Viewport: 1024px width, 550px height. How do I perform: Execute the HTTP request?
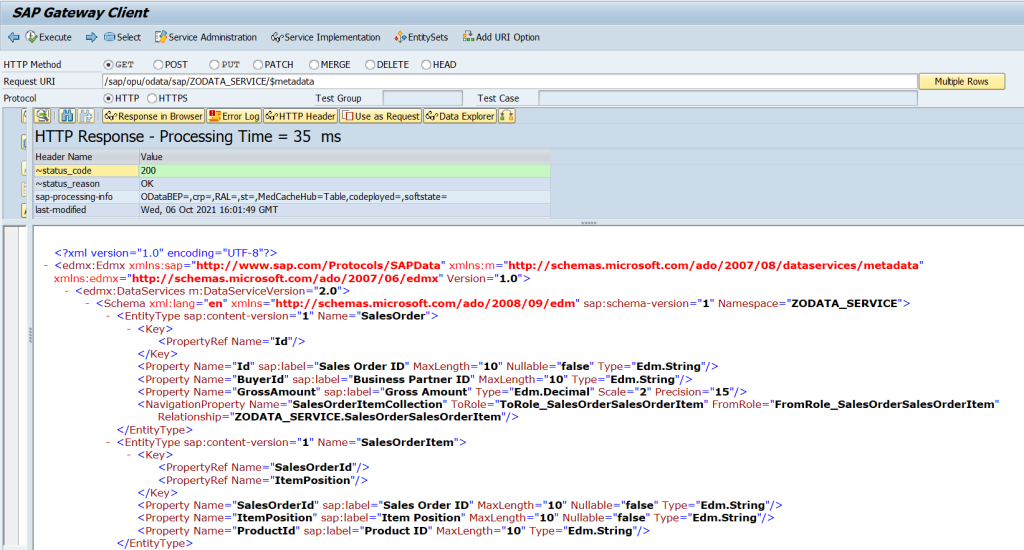tap(49, 37)
